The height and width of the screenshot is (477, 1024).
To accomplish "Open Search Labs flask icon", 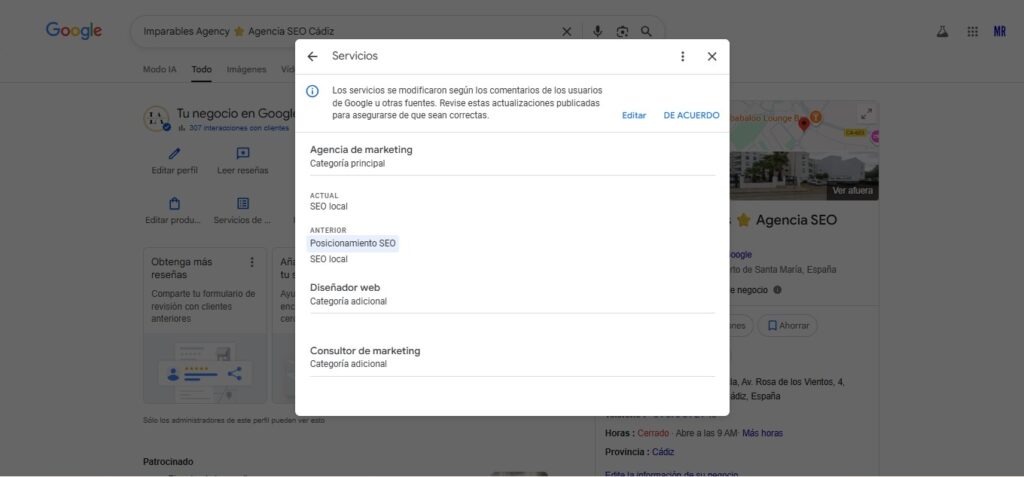I will coord(942,32).
